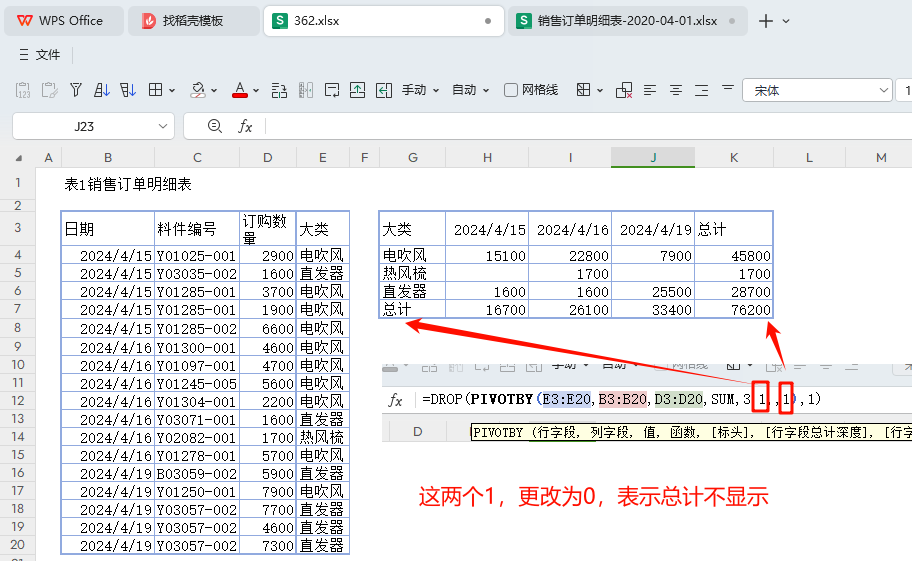The image size is (912, 561).
Task: Toggle wrap text rectangle-arrow icon
Action: click(x=332, y=90)
